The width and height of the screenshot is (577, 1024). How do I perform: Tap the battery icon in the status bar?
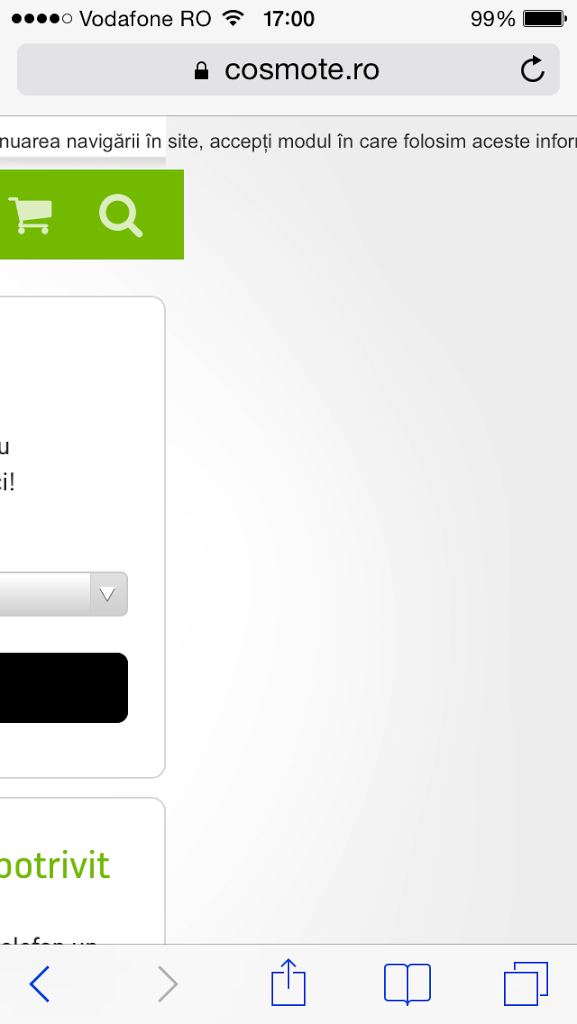[x=545, y=19]
